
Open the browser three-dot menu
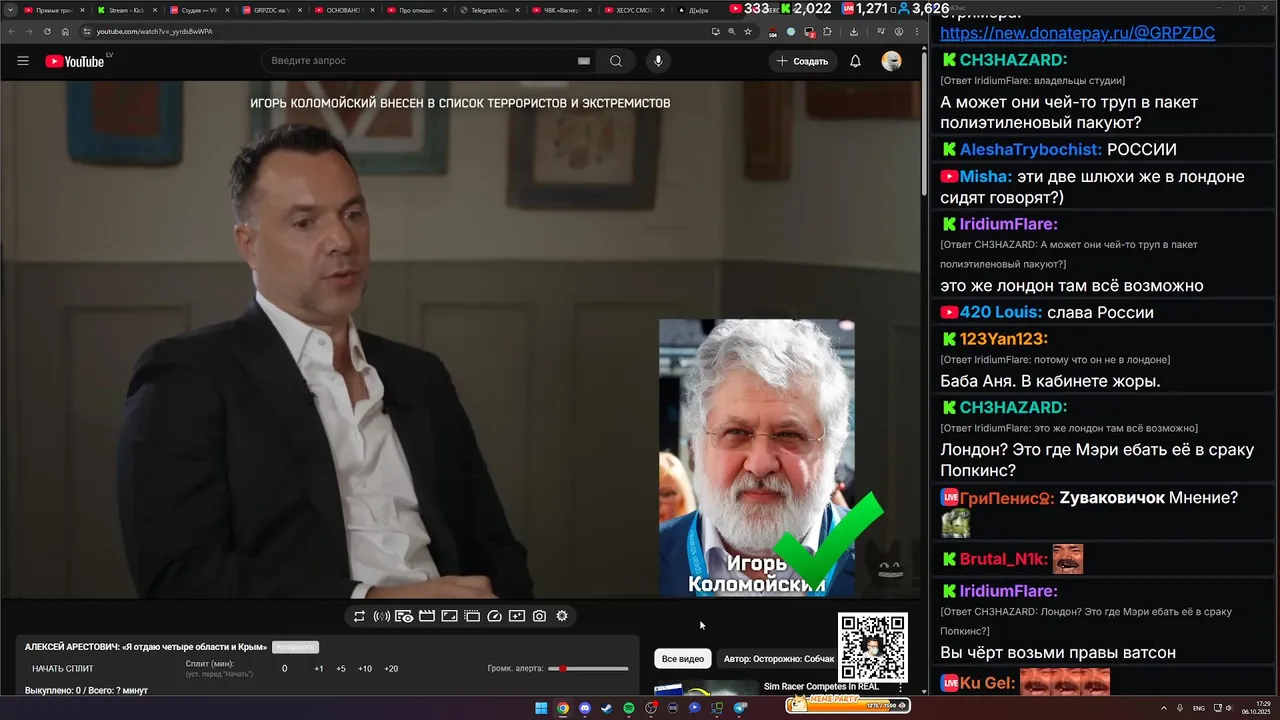coord(917,31)
